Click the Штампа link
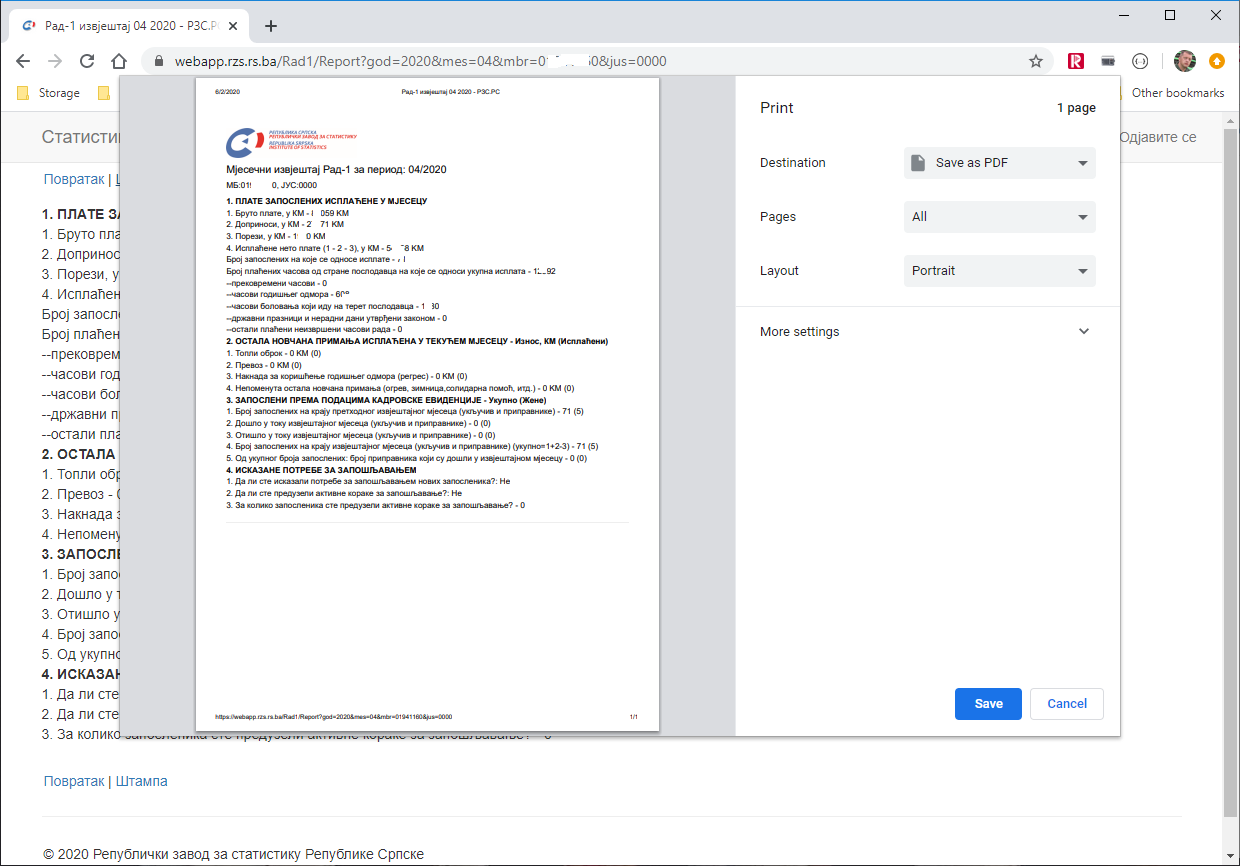The width and height of the screenshot is (1240, 866). pos(142,781)
